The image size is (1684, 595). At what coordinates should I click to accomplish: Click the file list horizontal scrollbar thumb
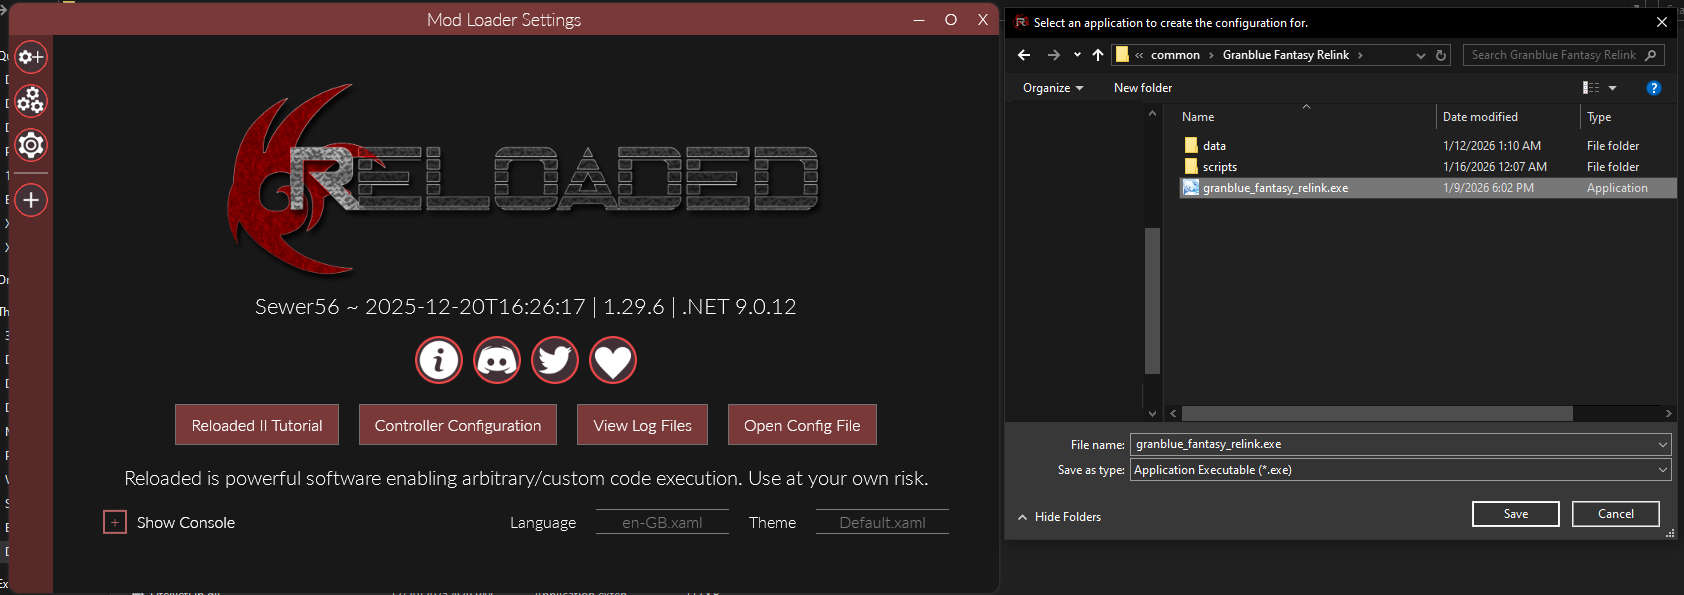(x=1377, y=413)
